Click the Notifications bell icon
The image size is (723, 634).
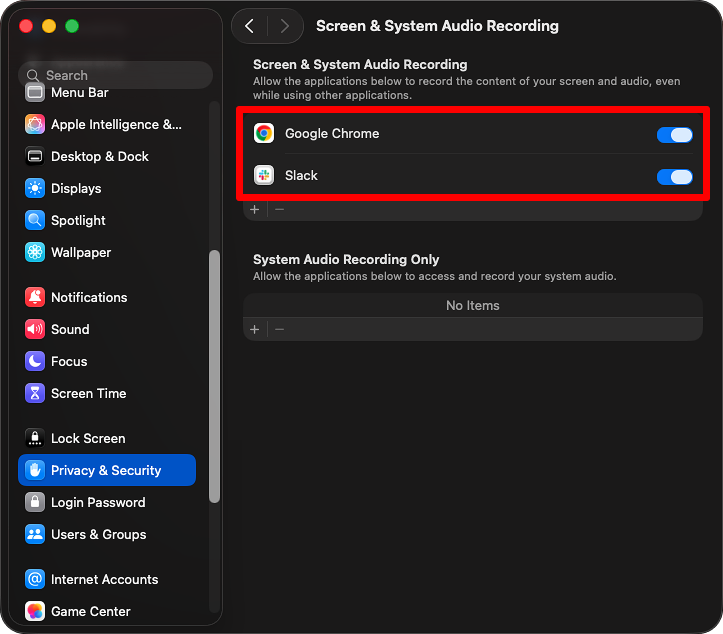click(x=35, y=297)
